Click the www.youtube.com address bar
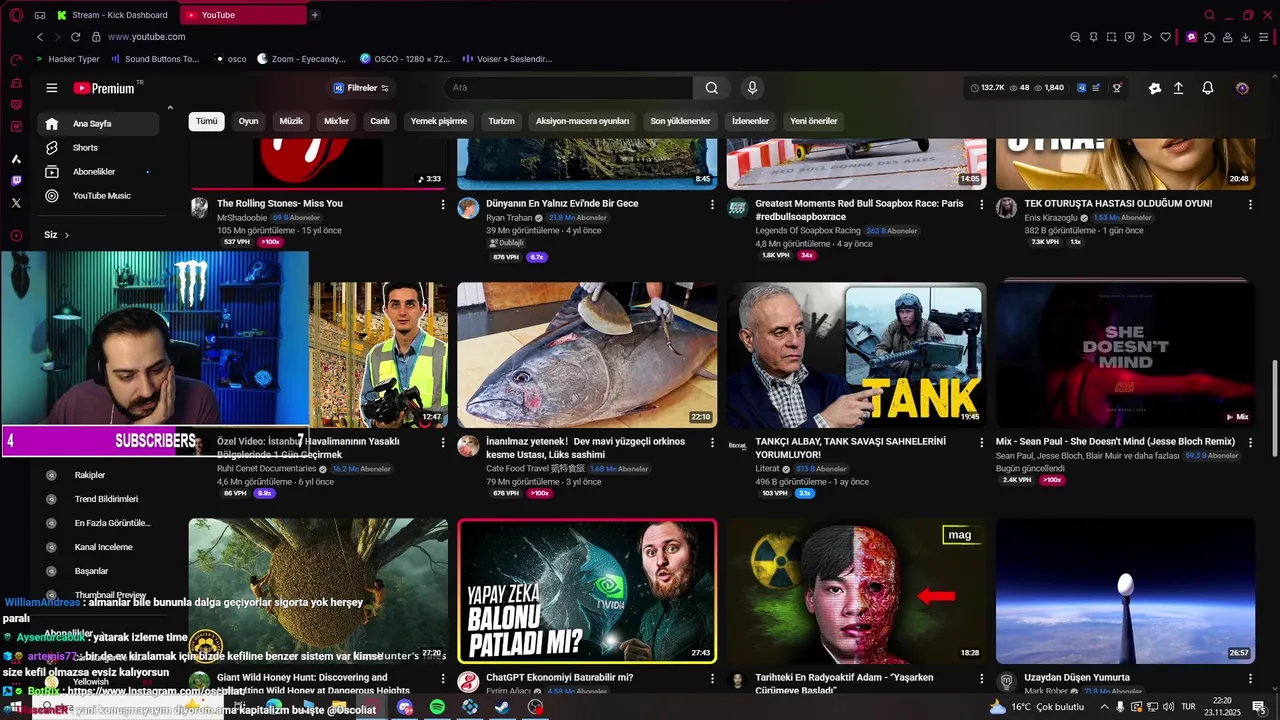 (x=146, y=37)
